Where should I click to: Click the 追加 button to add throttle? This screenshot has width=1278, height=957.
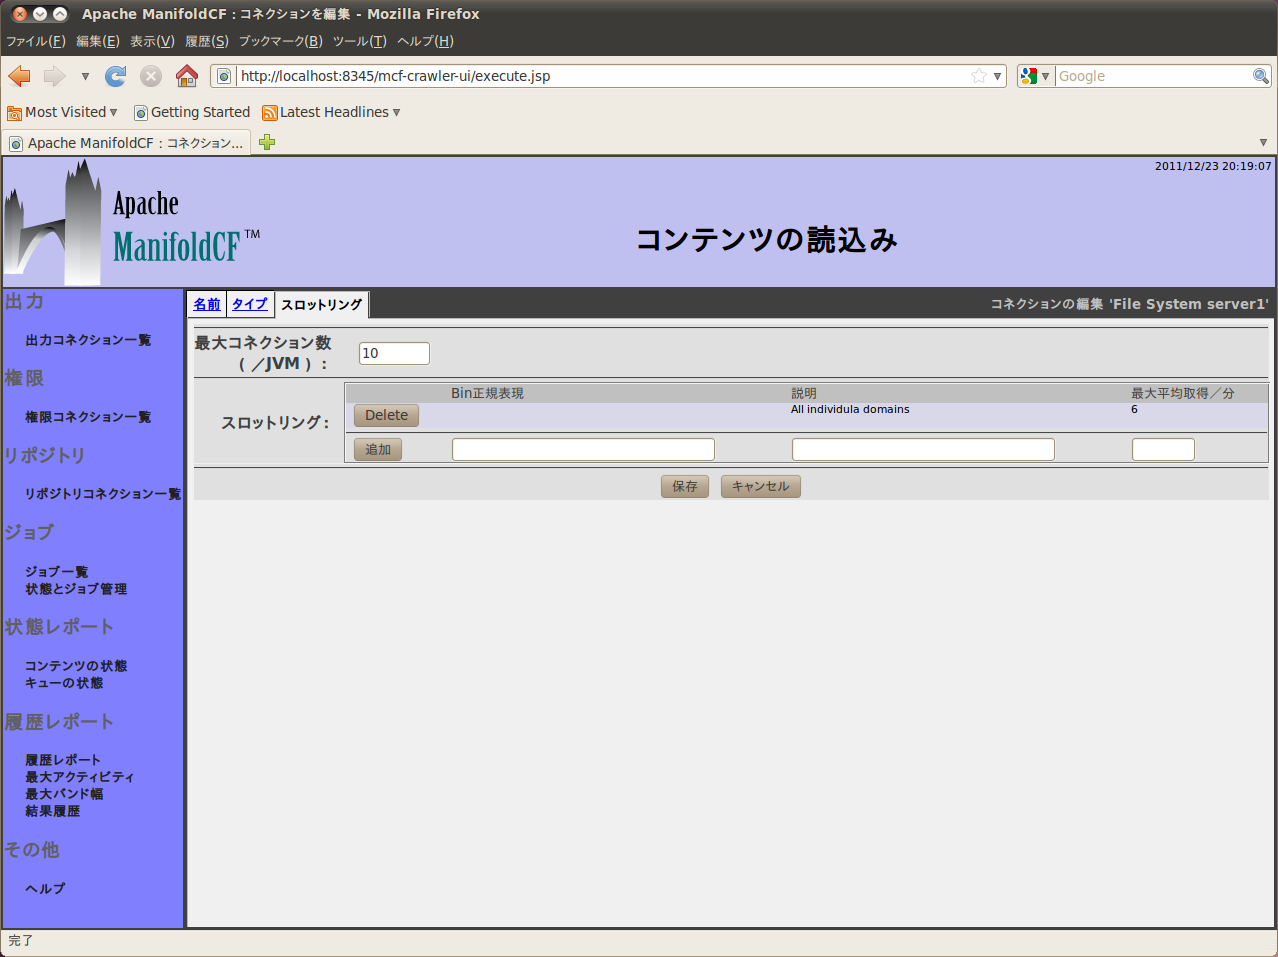point(378,450)
